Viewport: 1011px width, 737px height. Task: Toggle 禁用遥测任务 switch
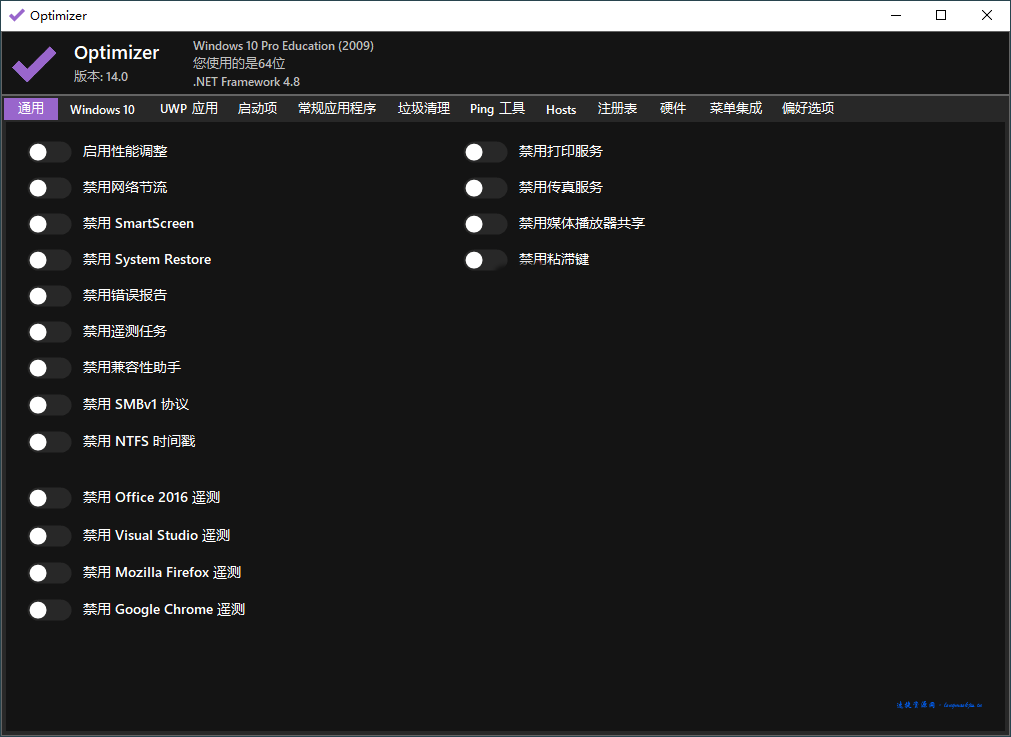pos(50,332)
